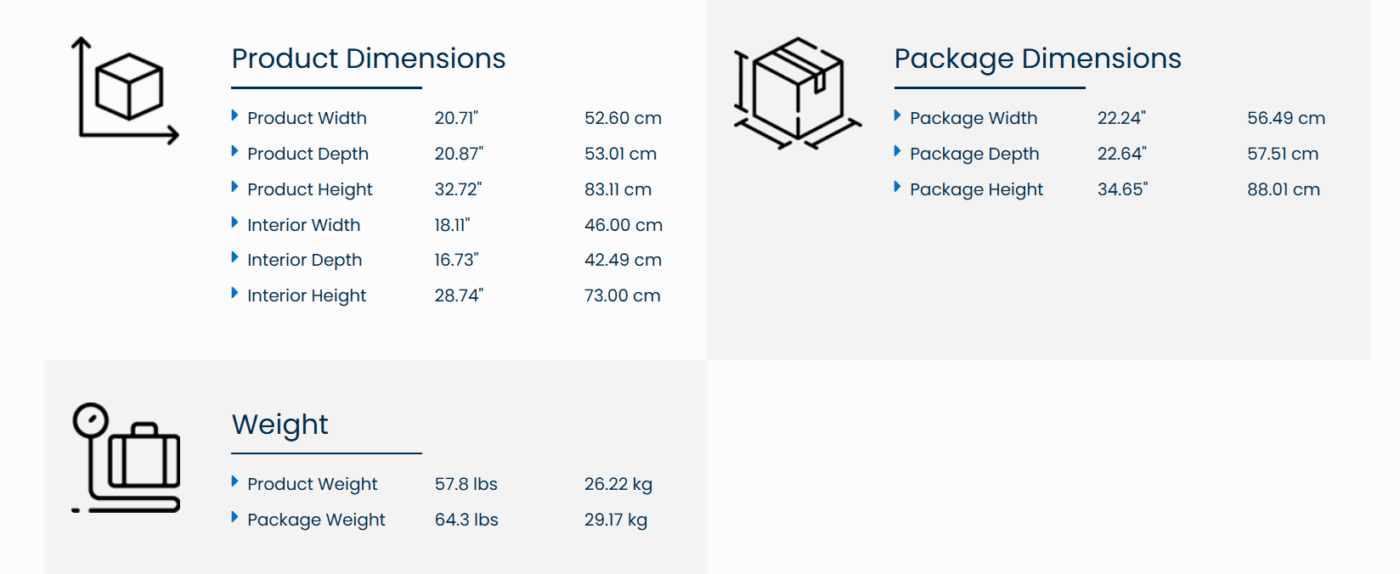Image resolution: width=1400 pixels, height=574 pixels.
Task: Click the Package Width label
Action: [973, 118]
